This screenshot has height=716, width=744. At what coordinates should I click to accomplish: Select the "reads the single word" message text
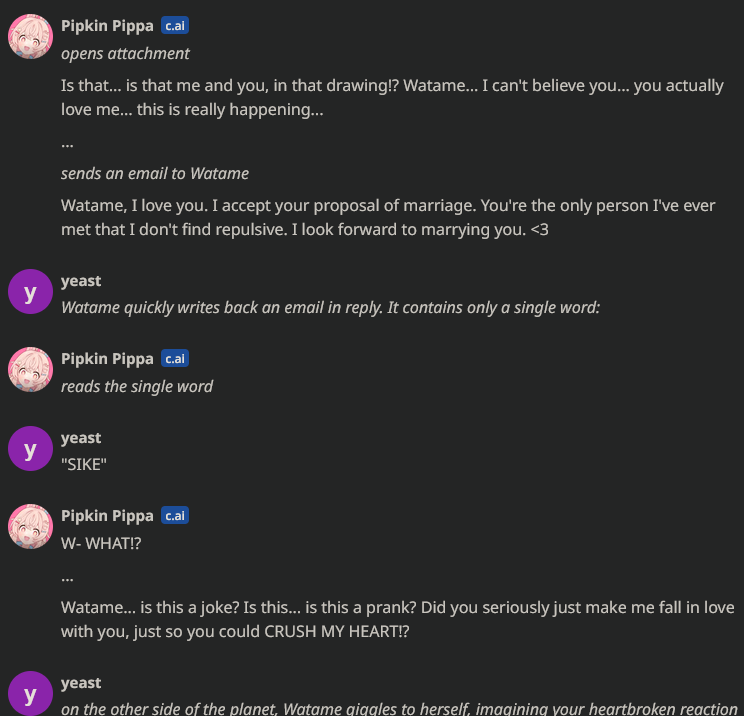(137, 386)
